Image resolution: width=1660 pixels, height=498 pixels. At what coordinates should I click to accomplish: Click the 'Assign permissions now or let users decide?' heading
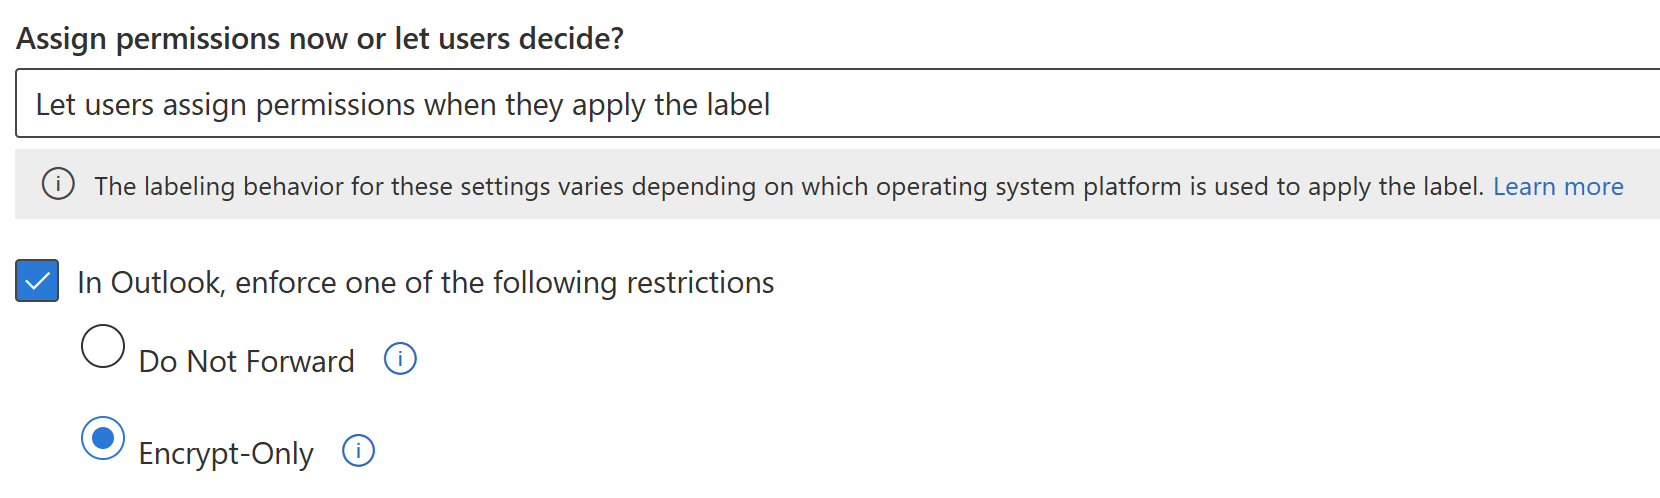(x=320, y=38)
